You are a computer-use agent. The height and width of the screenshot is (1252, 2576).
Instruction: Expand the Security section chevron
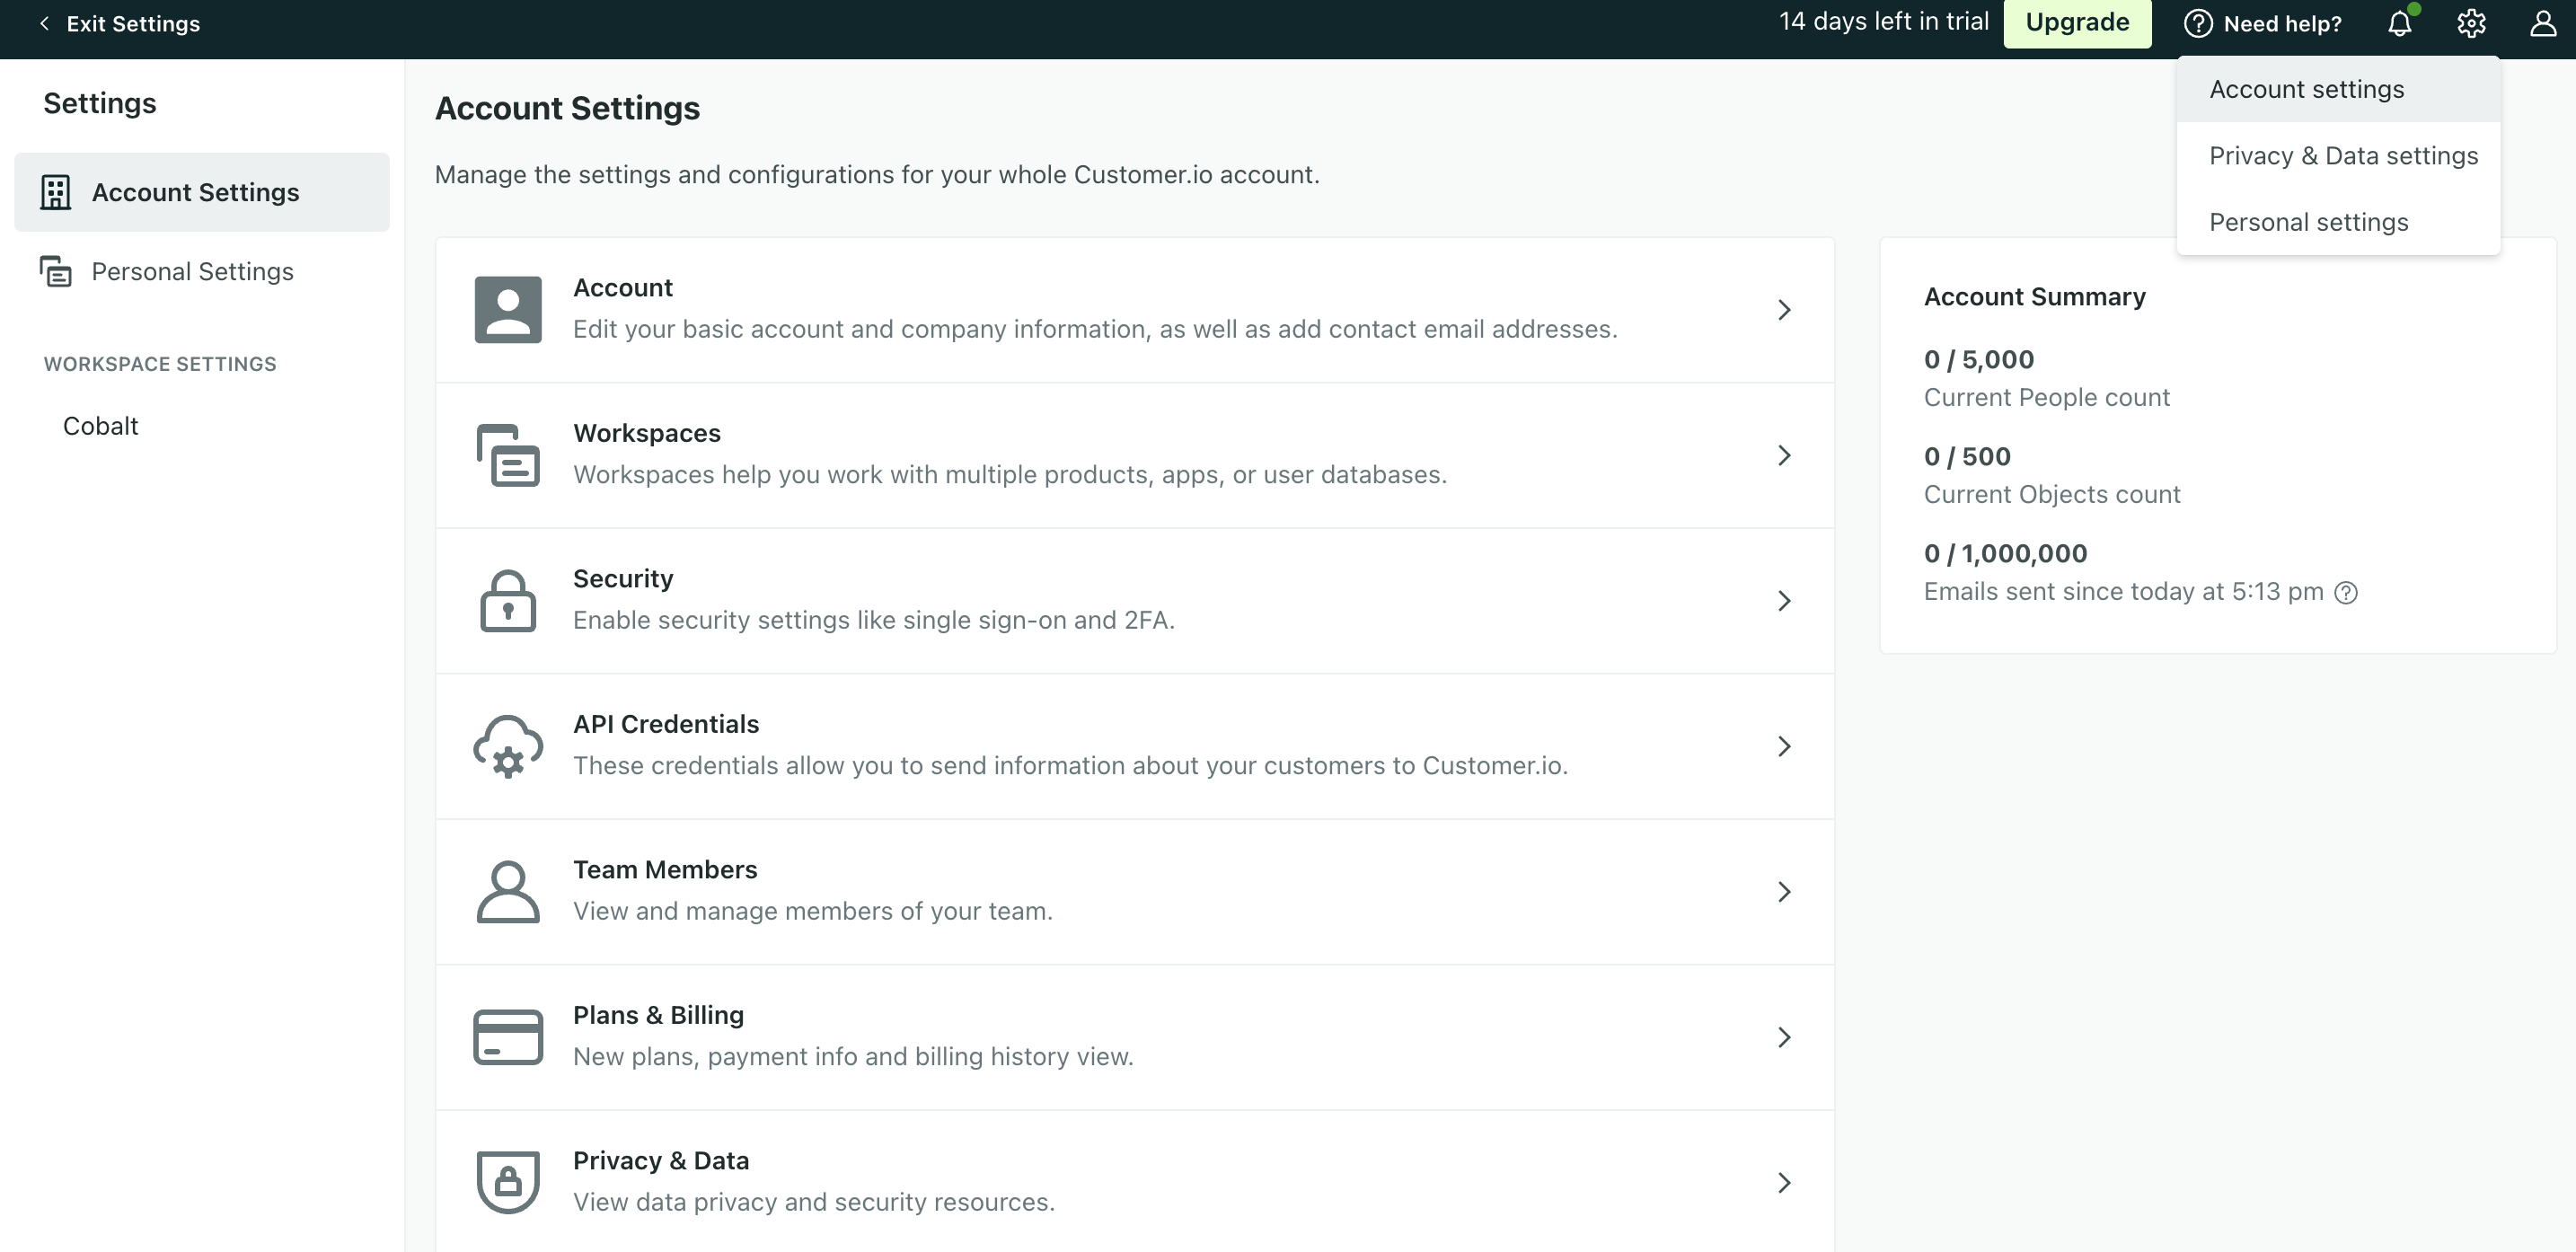(x=1786, y=601)
